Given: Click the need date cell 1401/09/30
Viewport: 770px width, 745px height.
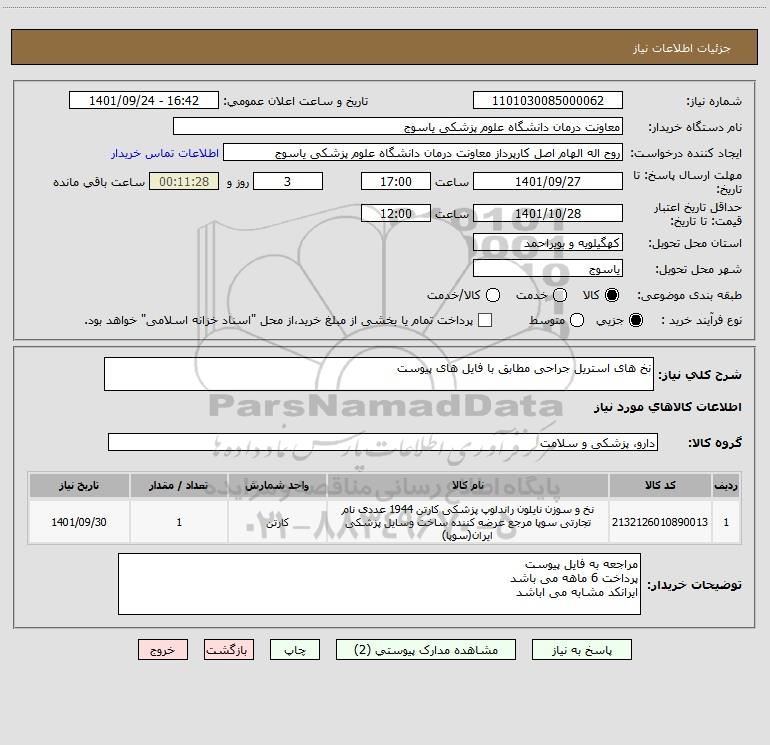Looking at the screenshot, I should 79,522.
